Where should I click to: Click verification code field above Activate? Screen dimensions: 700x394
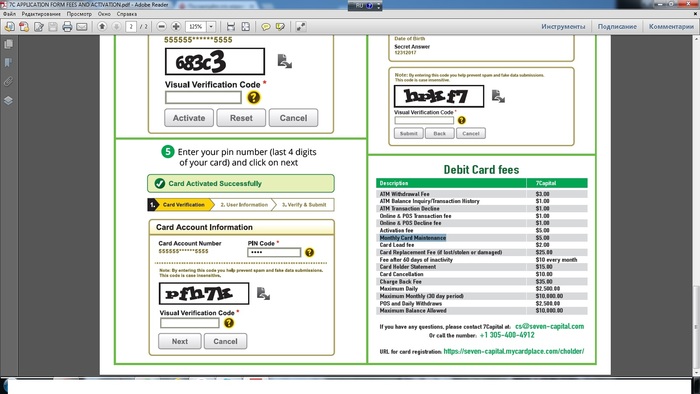click(203, 97)
